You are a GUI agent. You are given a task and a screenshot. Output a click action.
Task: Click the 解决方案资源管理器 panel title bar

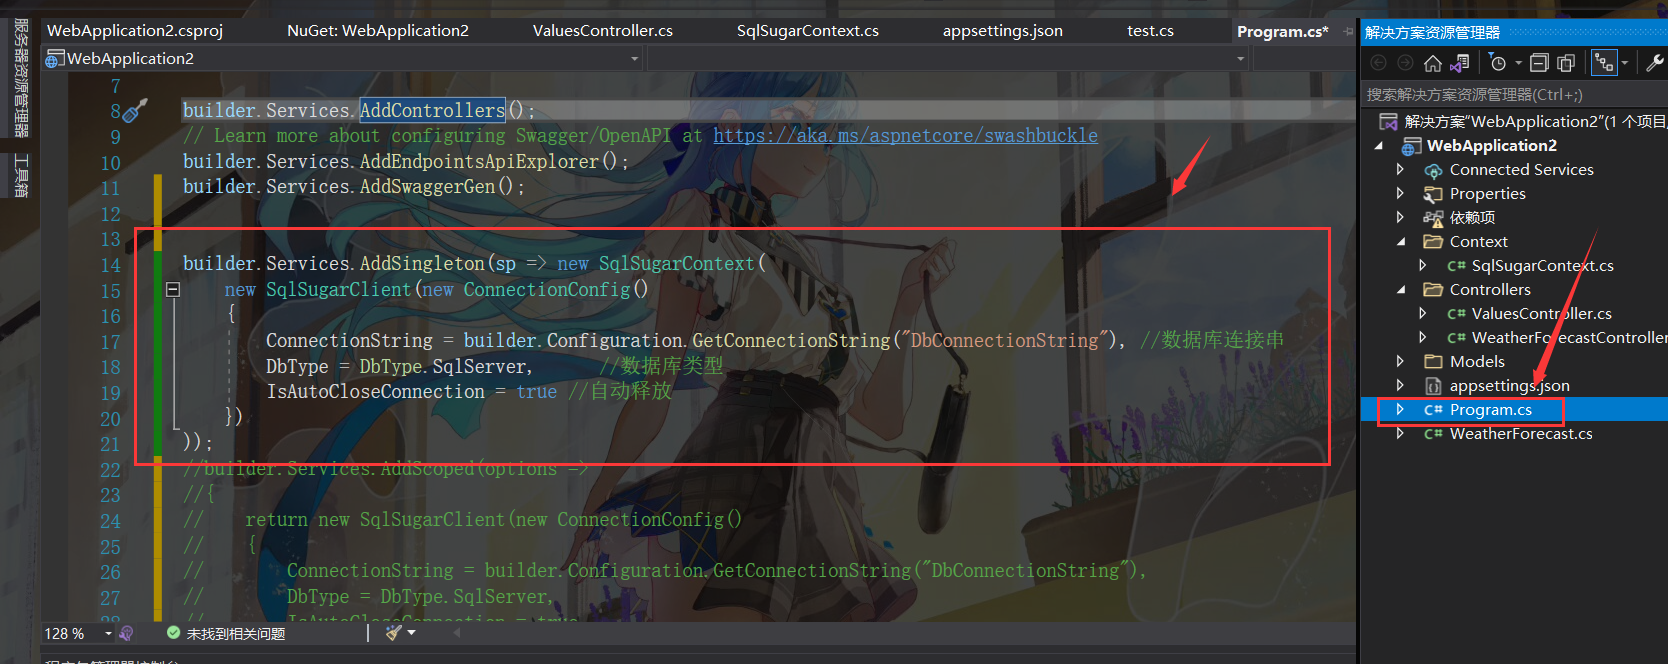[x=1514, y=32]
